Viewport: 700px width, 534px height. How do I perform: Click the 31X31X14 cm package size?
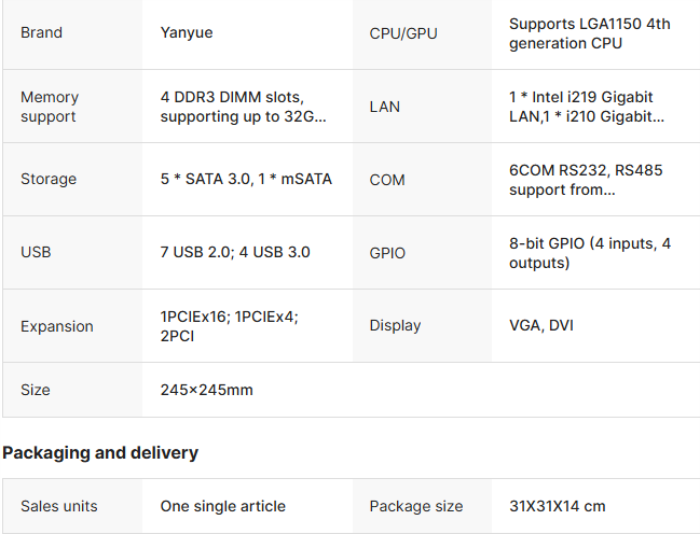point(557,507)
